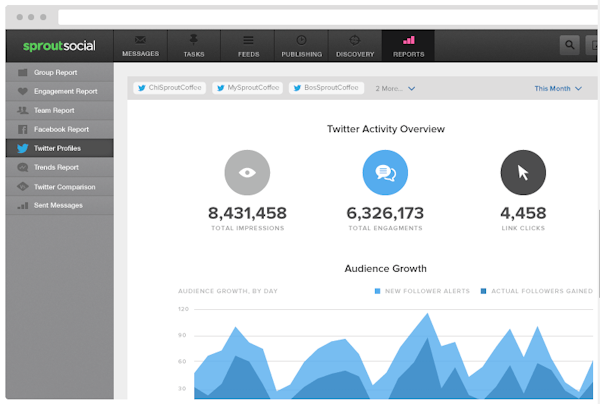The image size is (600, 404).
Task: Open the Tasks pin icon
Action: [195, 40]
